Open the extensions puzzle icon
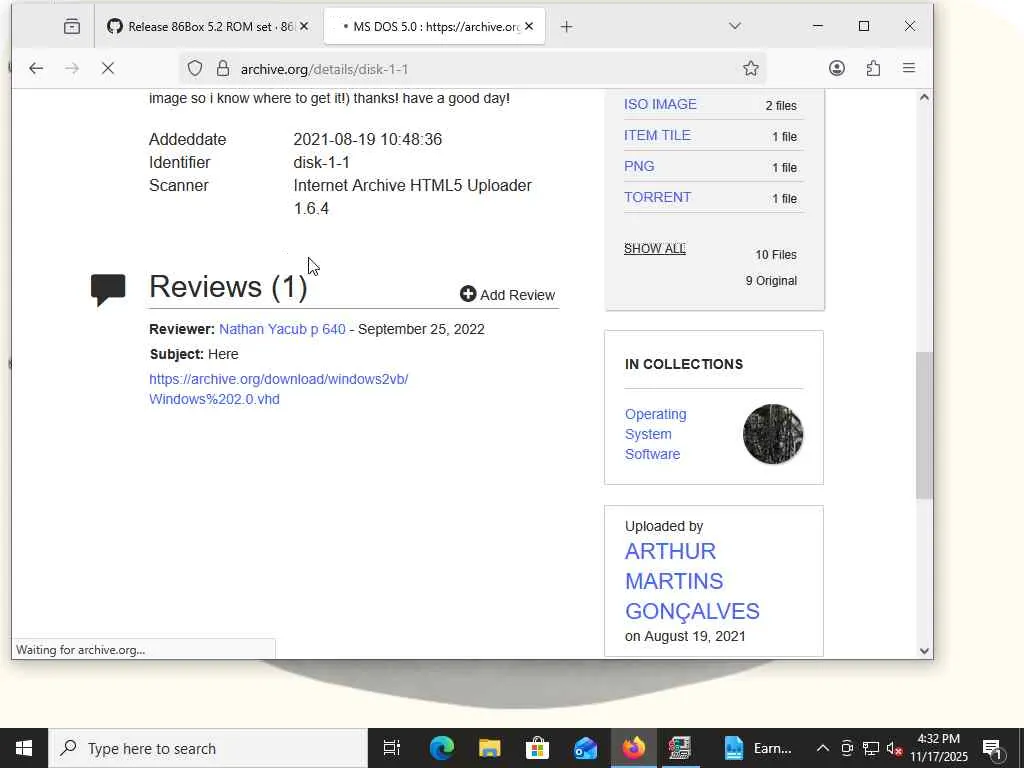This screenshot has height=768, width=1024. point(873,68)
